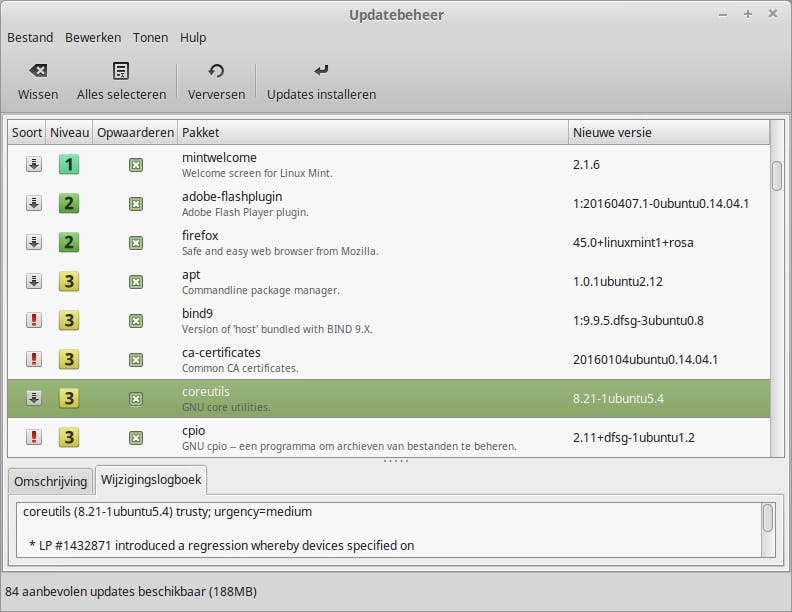Viewport: 792px width, 612px height.
Task: Click the 84 aanbevolen updates status text
Action: 131,591
